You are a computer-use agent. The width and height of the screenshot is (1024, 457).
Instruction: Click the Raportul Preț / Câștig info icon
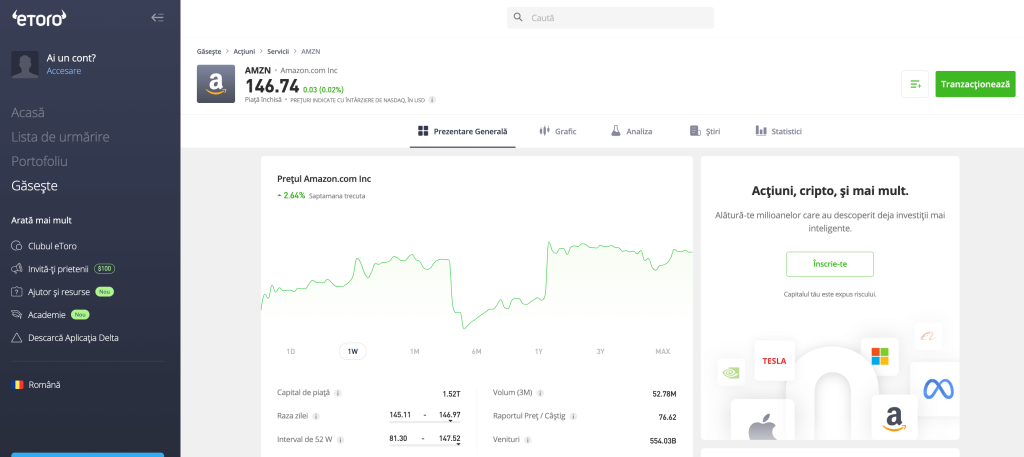pos(573,416)
